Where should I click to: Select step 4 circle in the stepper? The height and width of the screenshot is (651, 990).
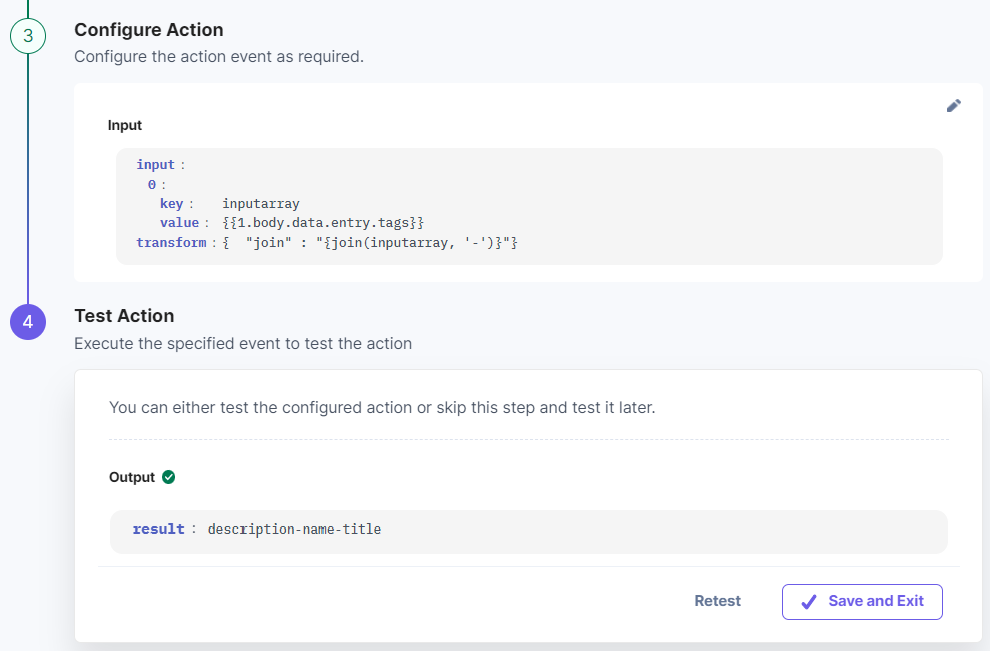(x=28, y=322)
